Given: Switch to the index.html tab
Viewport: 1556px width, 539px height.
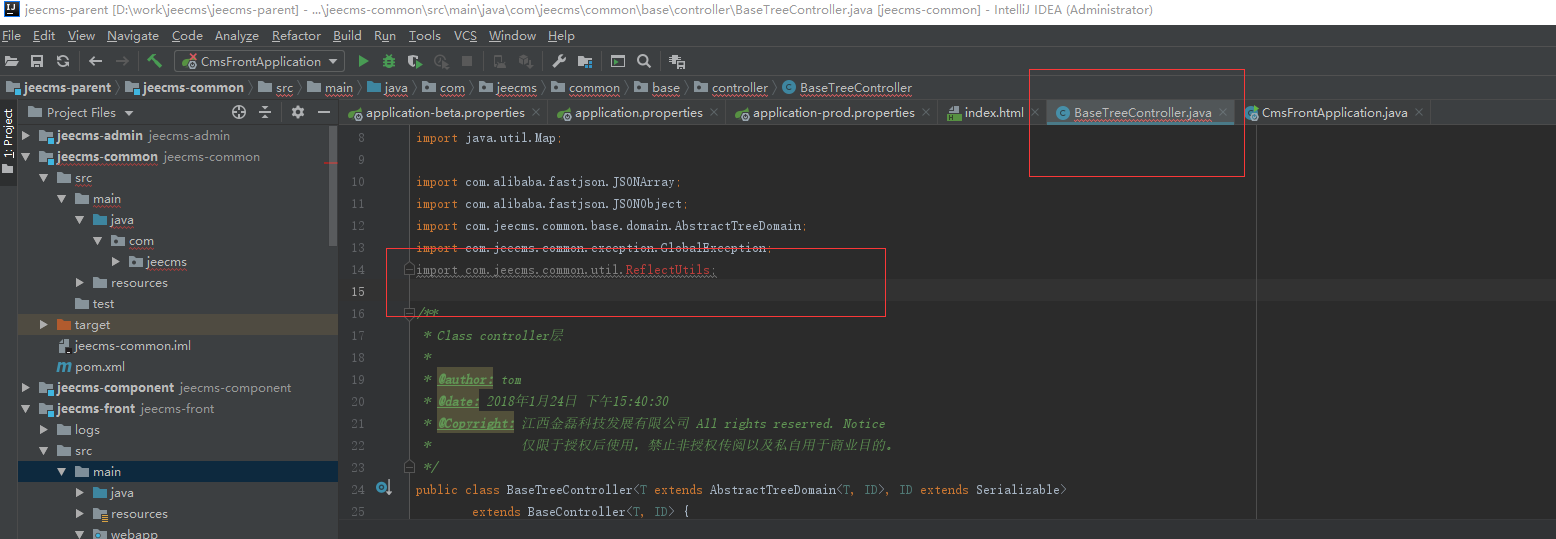Looking at the screenshot, I should (x=993, y=113).
